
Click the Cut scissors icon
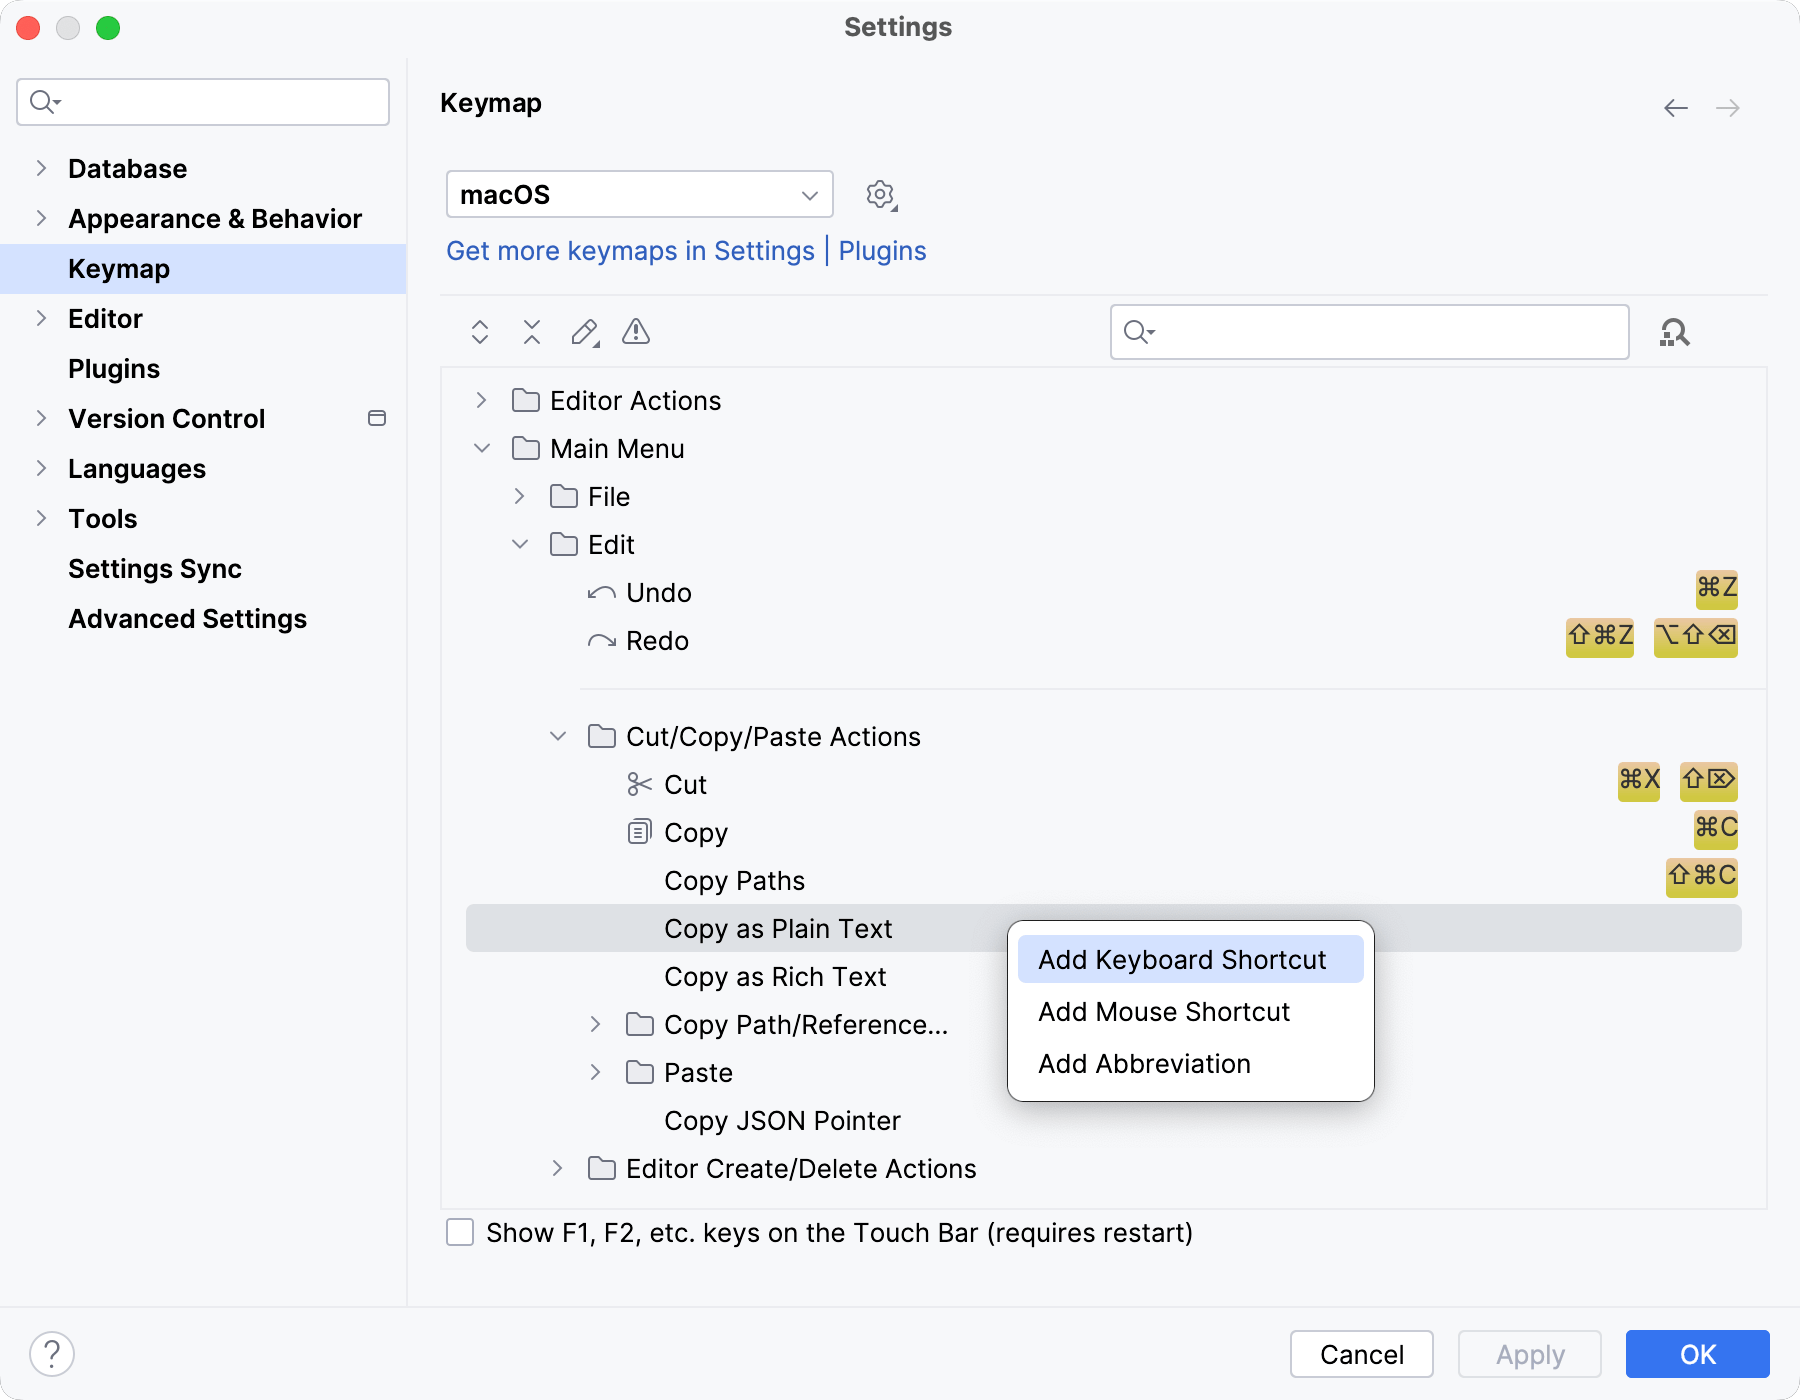639,784
